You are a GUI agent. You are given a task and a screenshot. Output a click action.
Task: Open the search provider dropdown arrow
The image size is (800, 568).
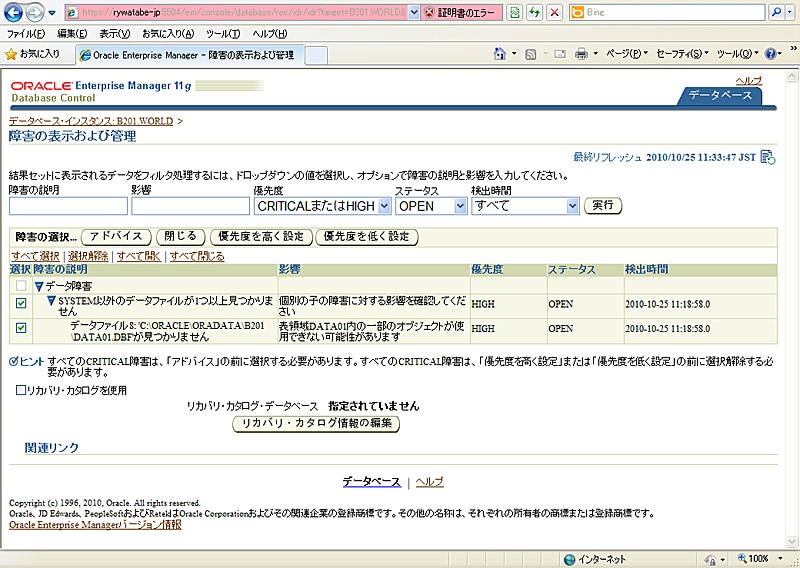pyautogui.click(x=790, y=12)
